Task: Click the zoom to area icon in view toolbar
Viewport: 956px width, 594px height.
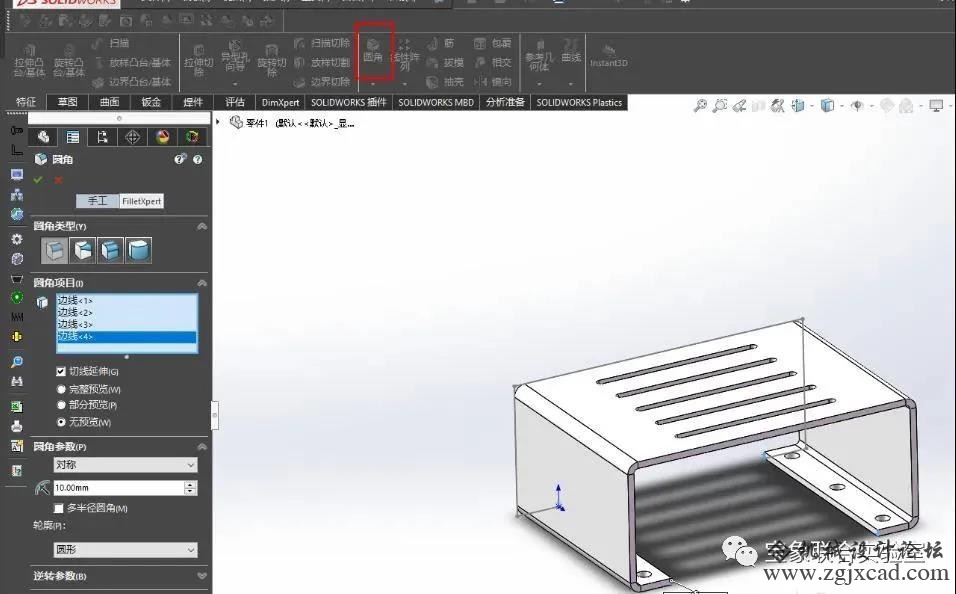Action: 720,106
